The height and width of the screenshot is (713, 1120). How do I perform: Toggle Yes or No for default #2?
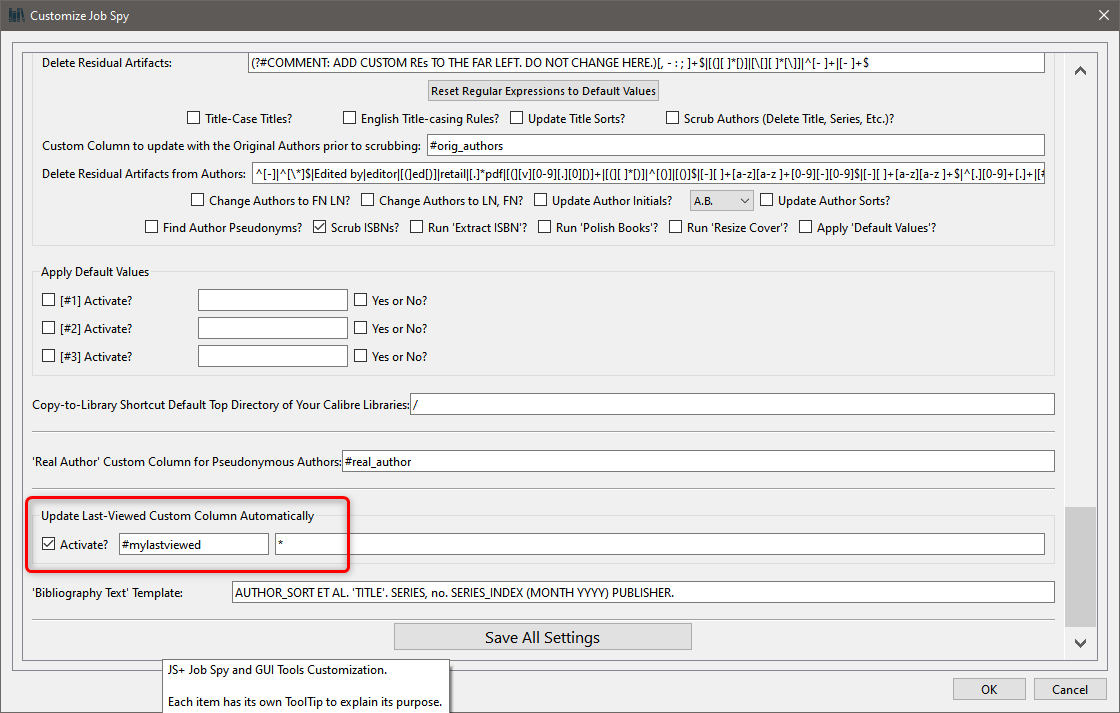click(361, 328)
